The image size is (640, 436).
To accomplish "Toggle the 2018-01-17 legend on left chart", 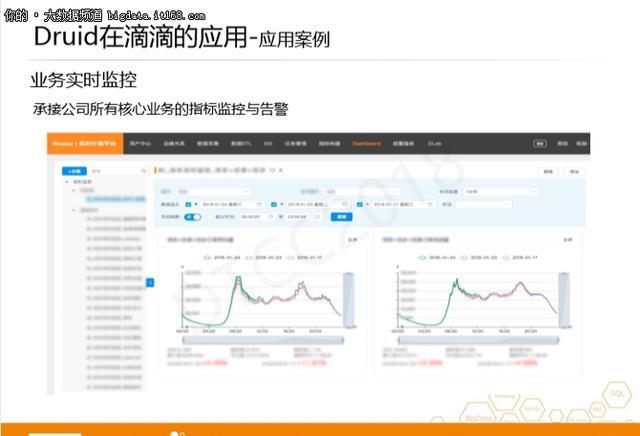I will [x=305, y=258].
